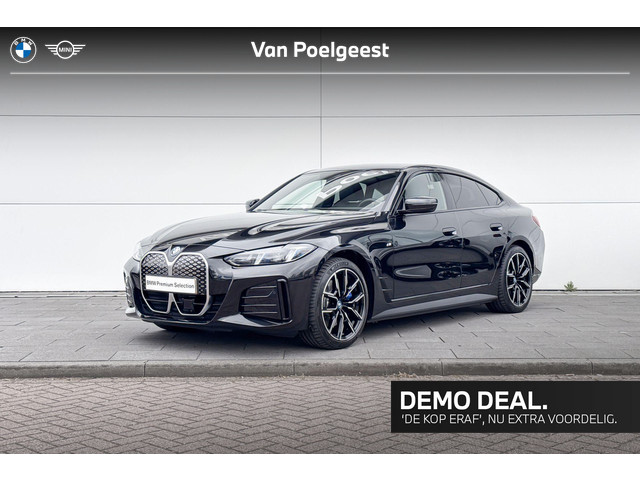Image resolution: width=640 pixels, height=480 pixels.
Task: Select the Van Poelgeest dealer title
Action: tap(320, 50)
